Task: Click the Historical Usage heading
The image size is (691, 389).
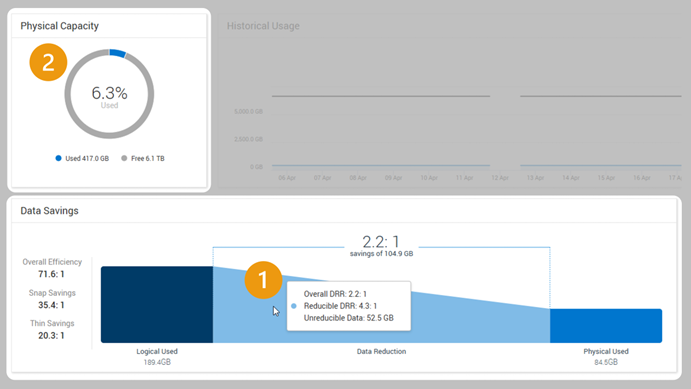Action: (263, 26)
